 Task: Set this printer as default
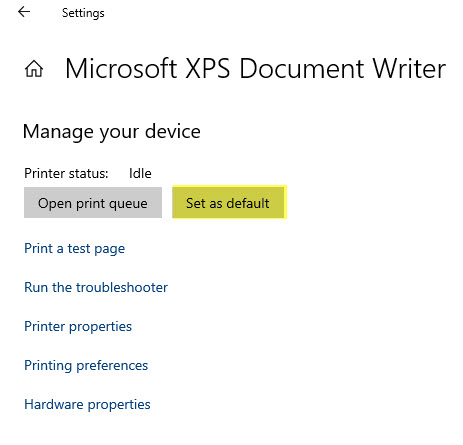(229, 202)
